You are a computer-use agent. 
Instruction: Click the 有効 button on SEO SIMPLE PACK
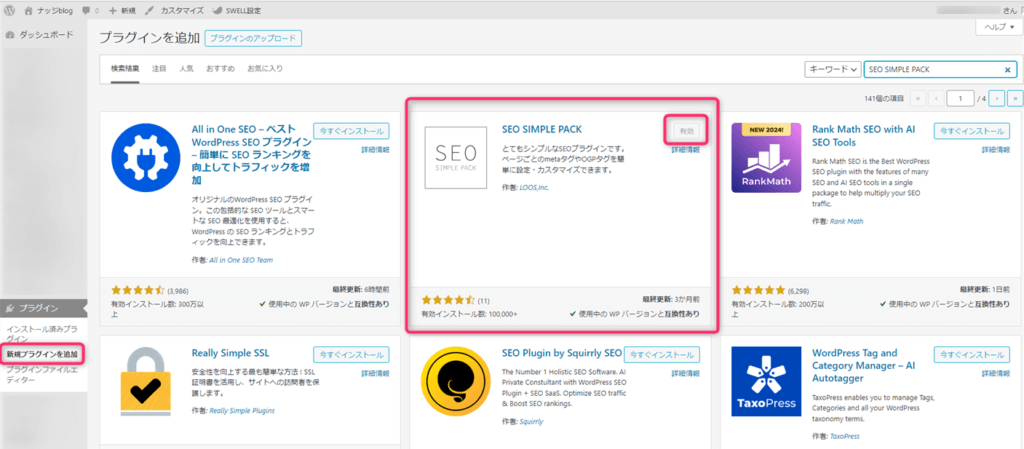[x=686, y=131]
